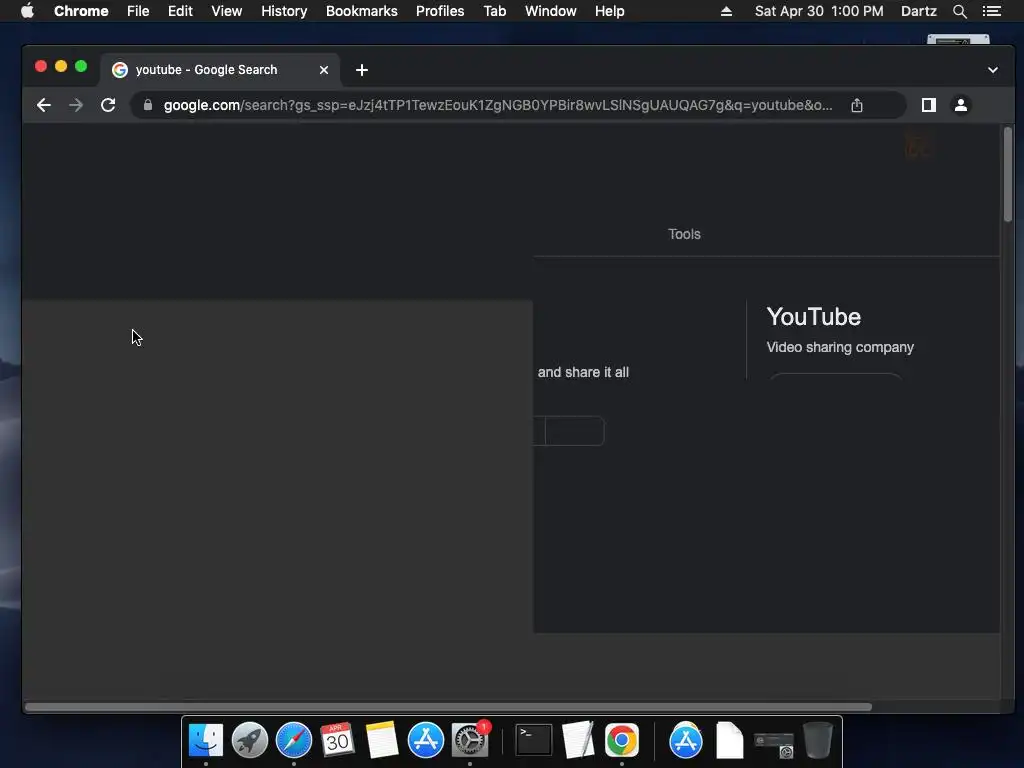Viewport: 1024px width, 768px height.
Task: Open the Edit menu
Action: (x=180, y=11)
